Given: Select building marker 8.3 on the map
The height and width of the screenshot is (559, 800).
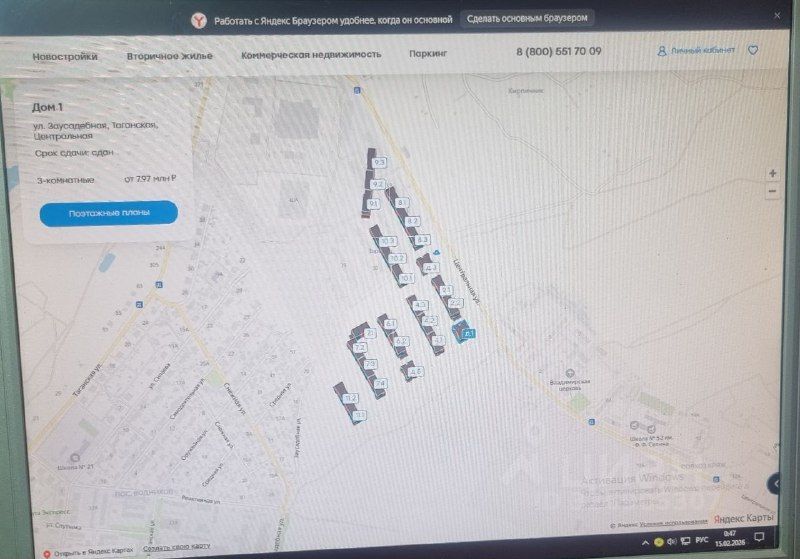Looking at the screenshot, I should [422, 239].
